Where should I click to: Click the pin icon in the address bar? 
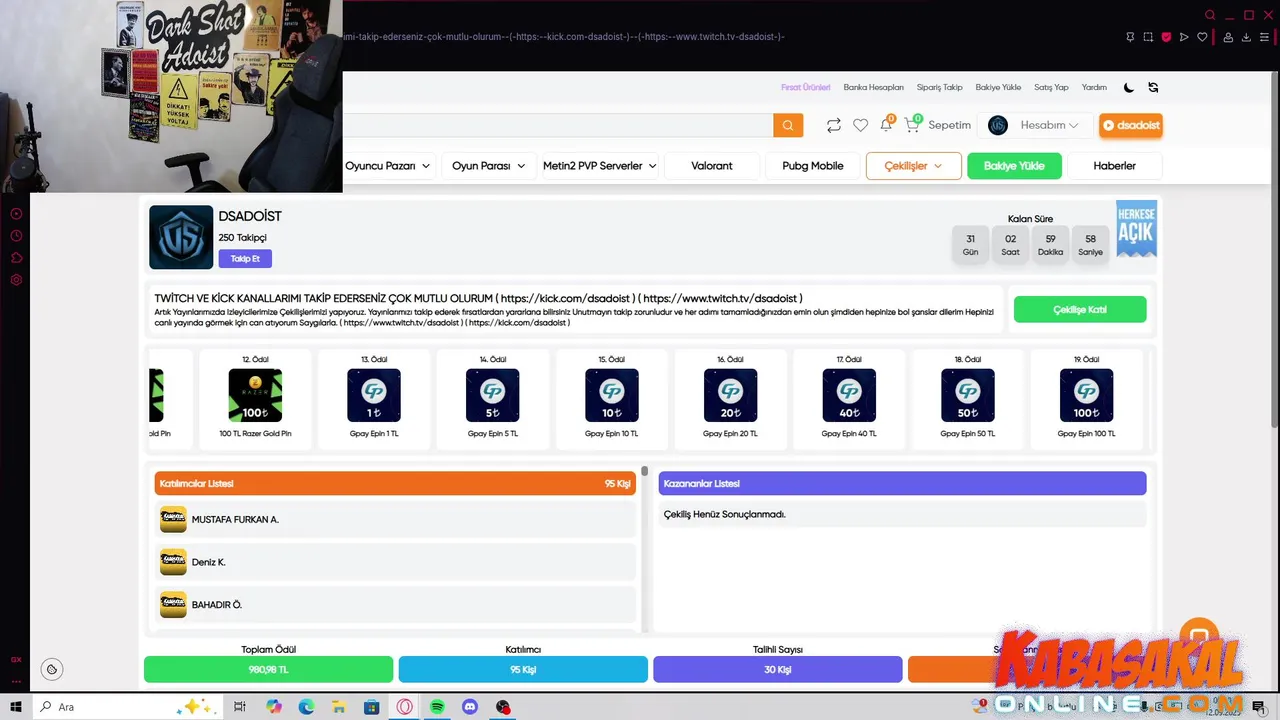tap(1130, 37)
